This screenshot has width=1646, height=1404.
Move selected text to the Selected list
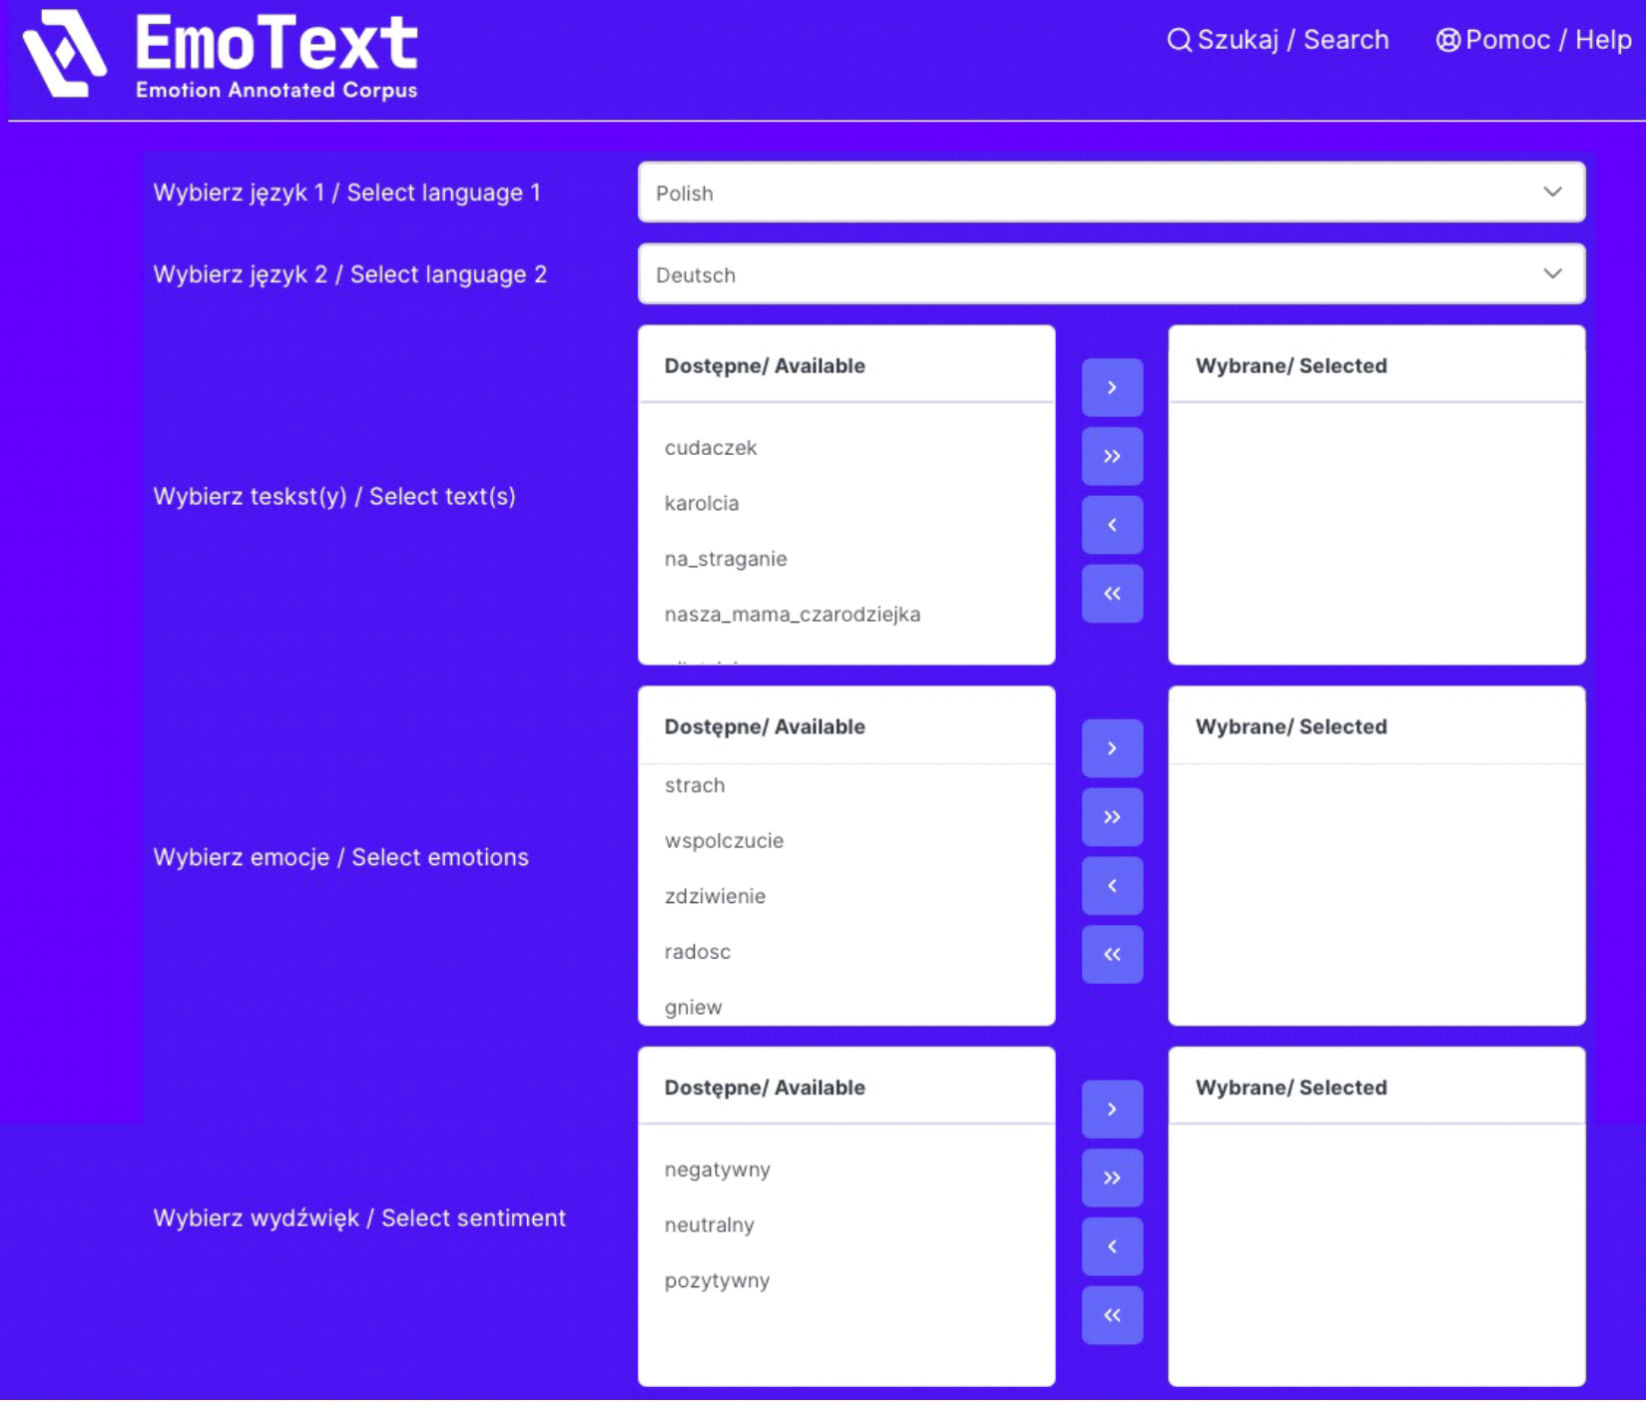(x=1111, y=387)
